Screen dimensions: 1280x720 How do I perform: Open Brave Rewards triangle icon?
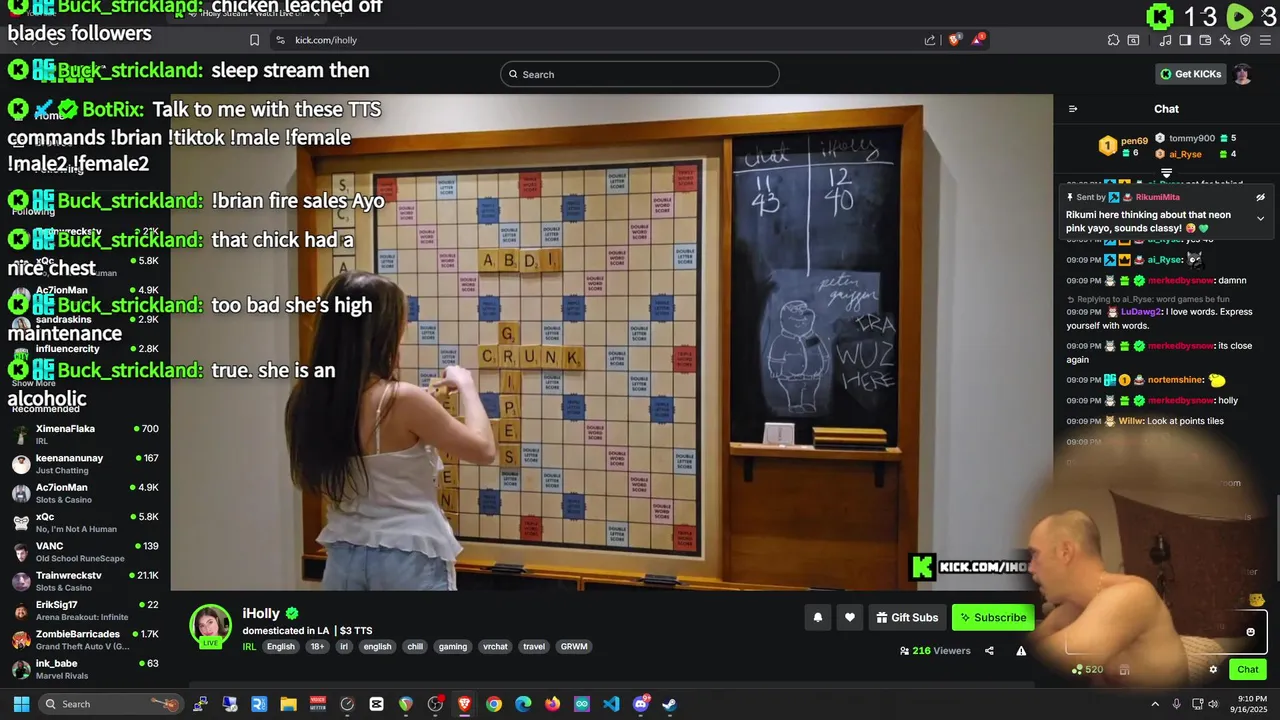978,40
